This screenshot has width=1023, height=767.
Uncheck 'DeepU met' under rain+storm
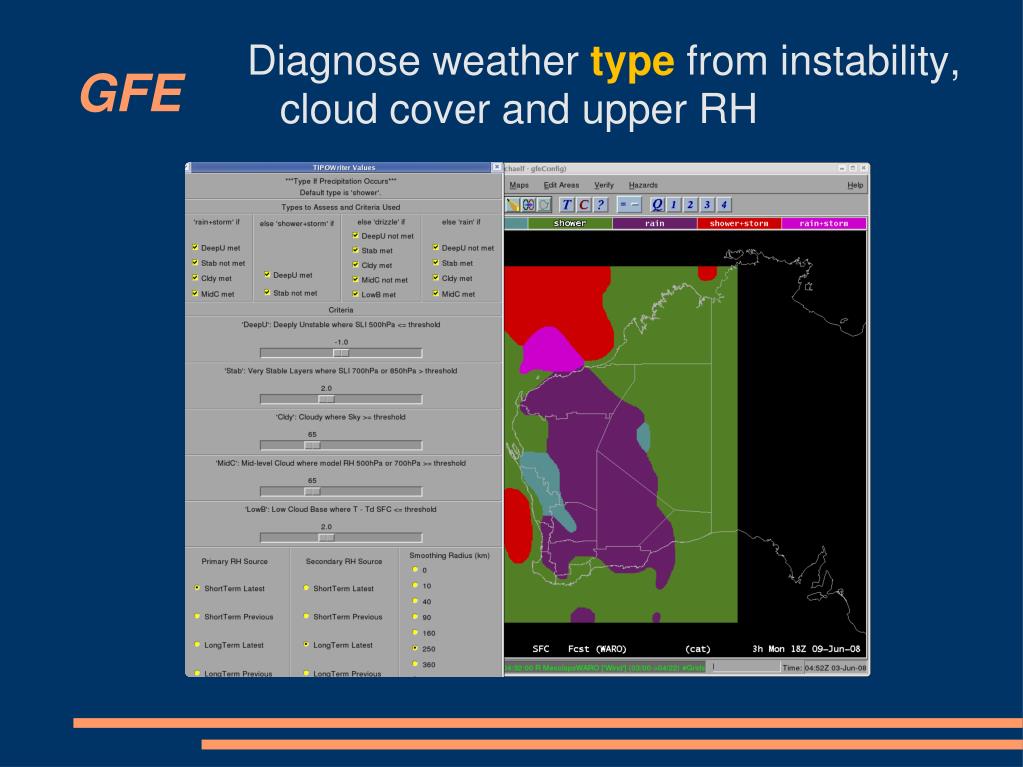click(195, 248)
